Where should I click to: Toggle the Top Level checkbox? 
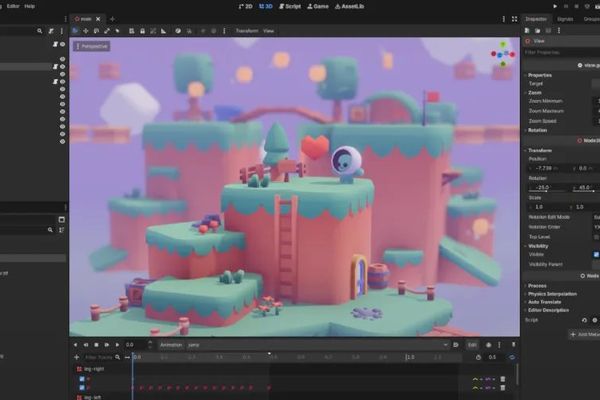(596, 237)
